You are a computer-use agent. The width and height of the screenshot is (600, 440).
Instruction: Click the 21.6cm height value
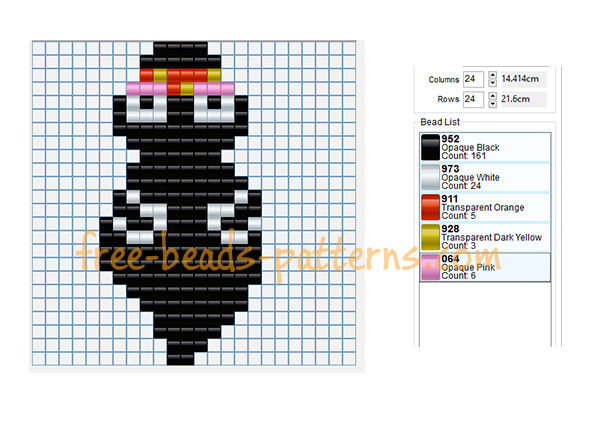click(515, 99)
